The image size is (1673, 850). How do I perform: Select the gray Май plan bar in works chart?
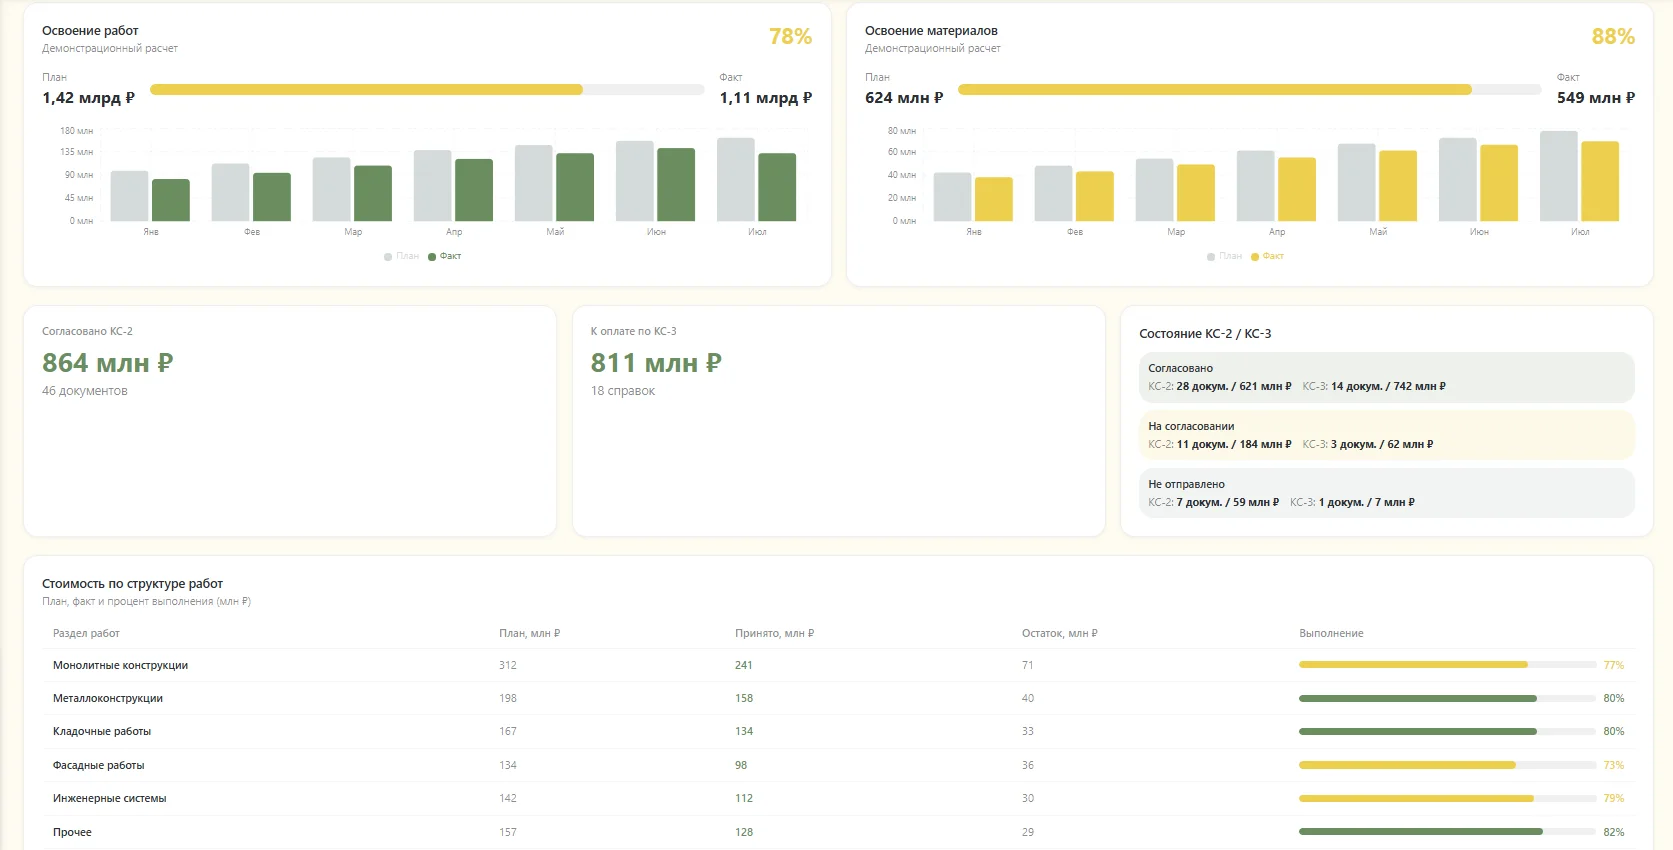(534, 183)
